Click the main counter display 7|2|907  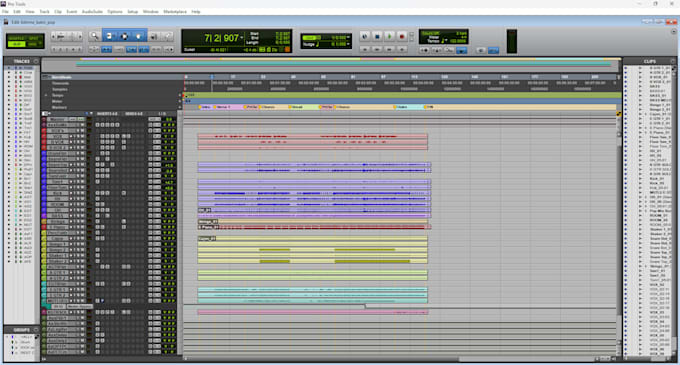click(221, 38)
